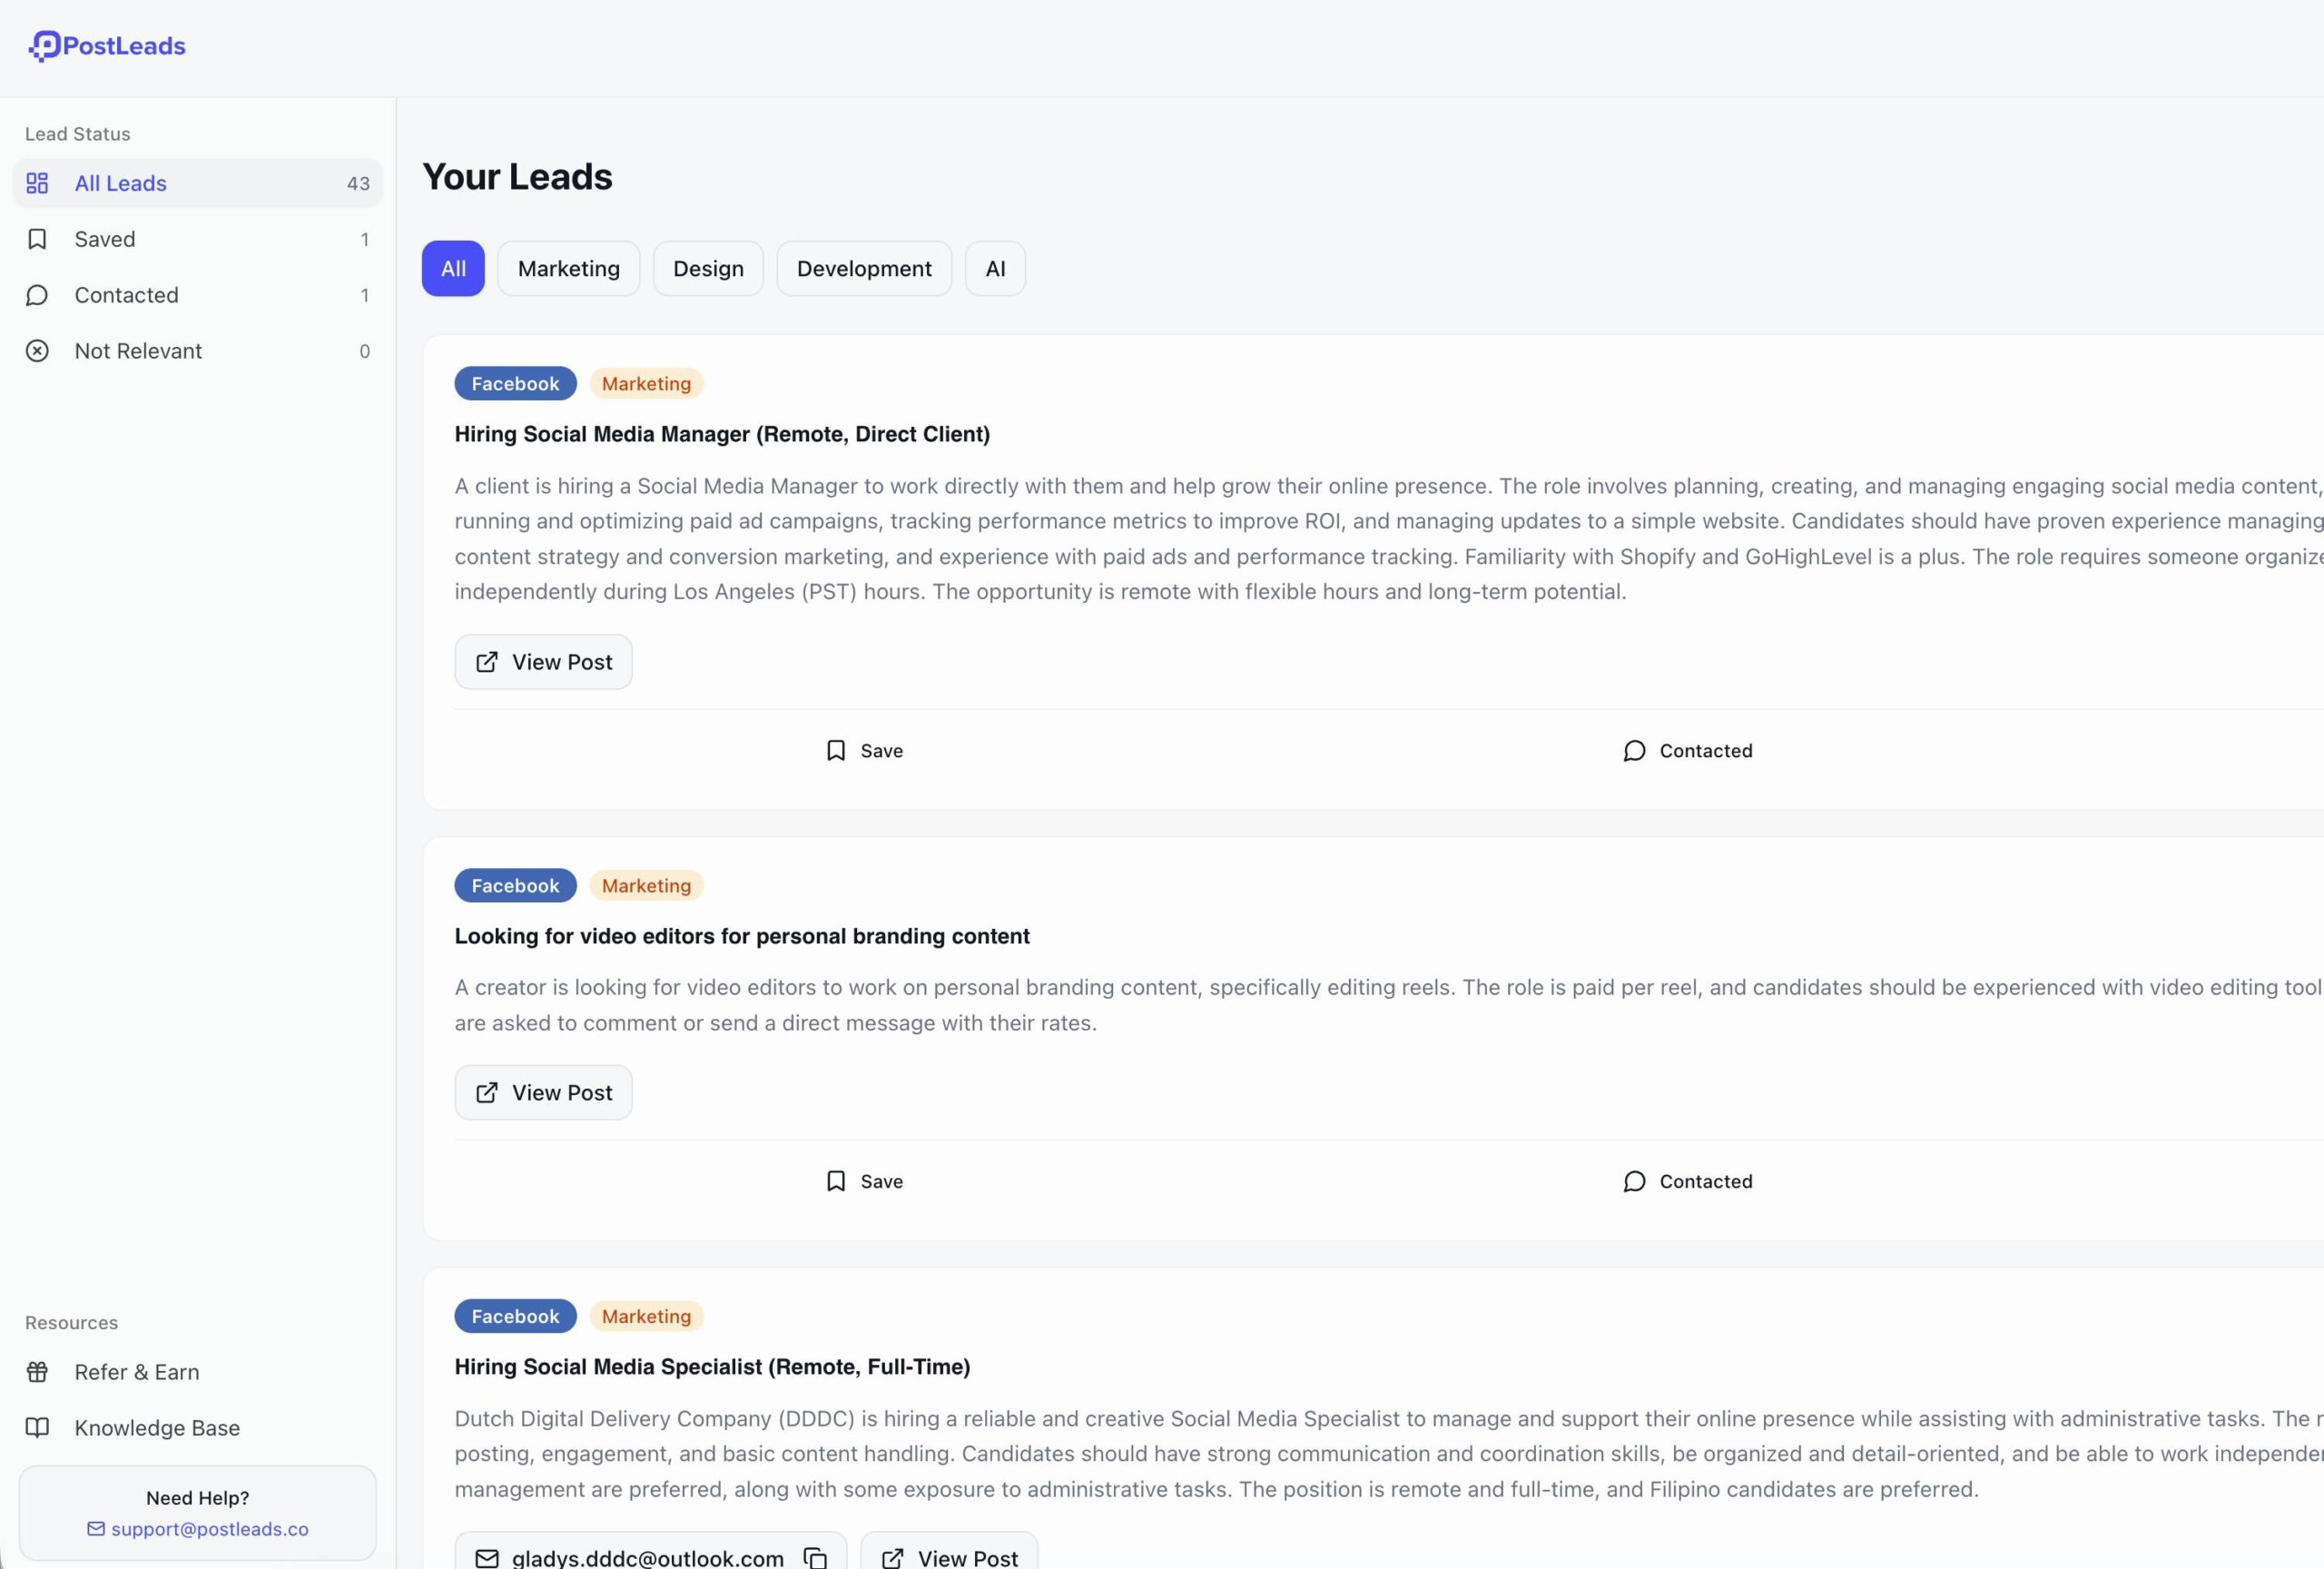Show All leads filter tab

pyautogui.click(x=453, y=268)
